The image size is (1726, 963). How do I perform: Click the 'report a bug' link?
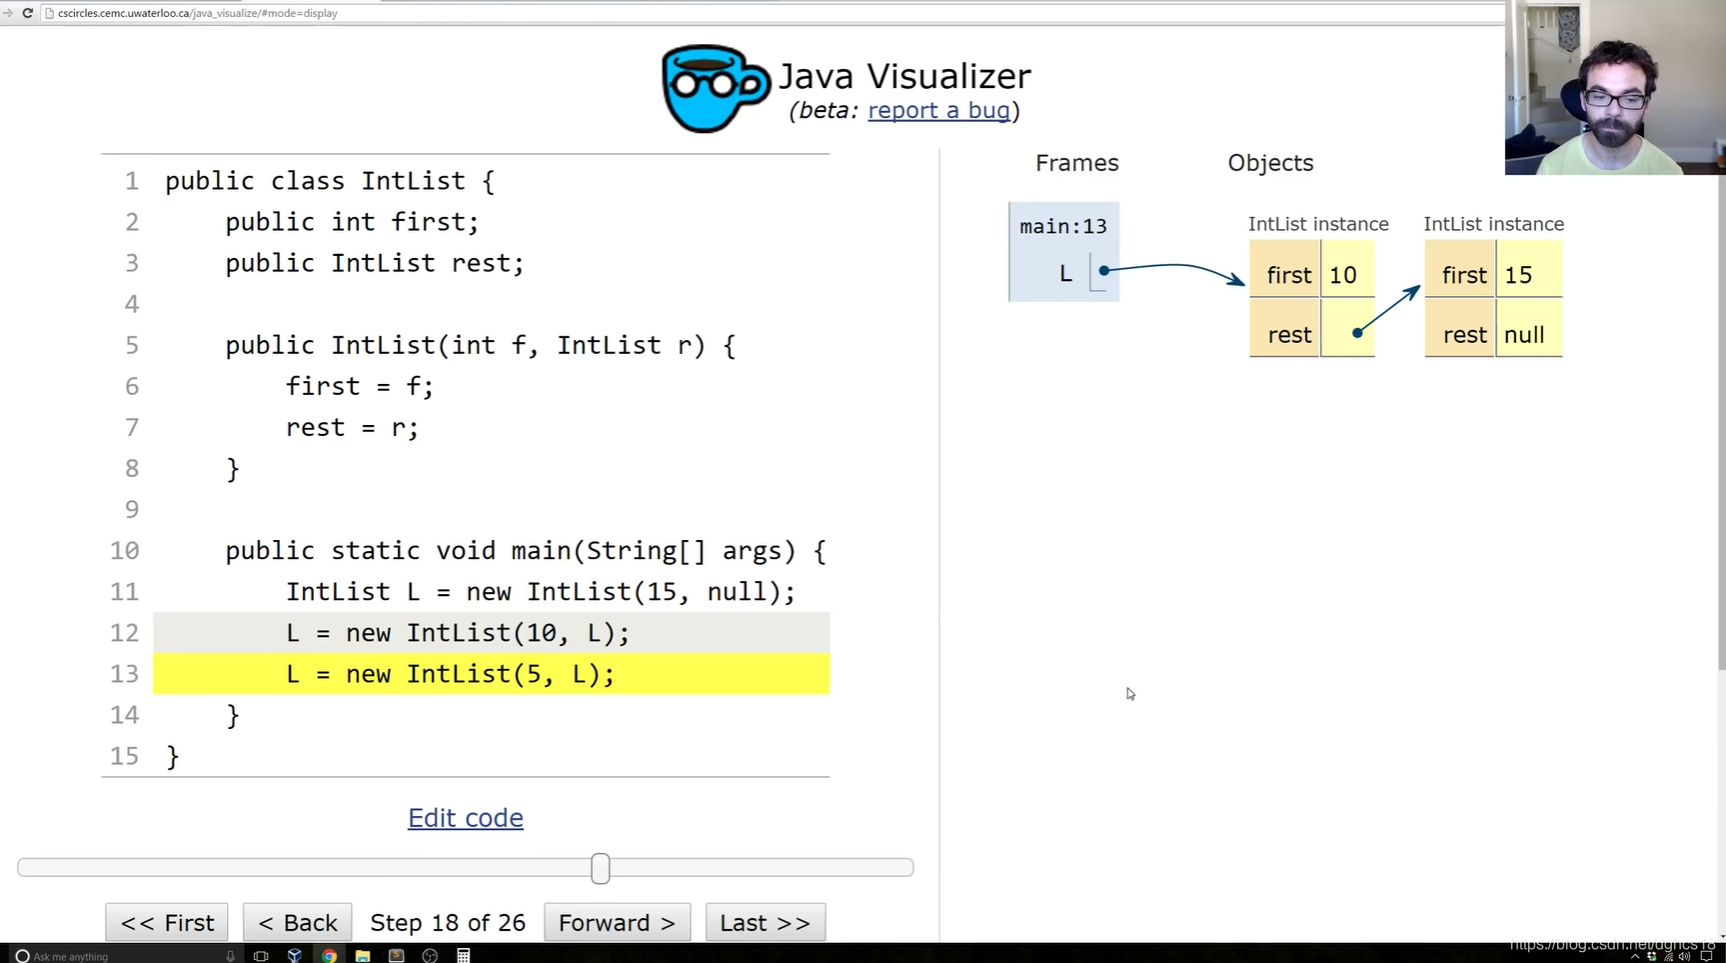tap(938, 110)
